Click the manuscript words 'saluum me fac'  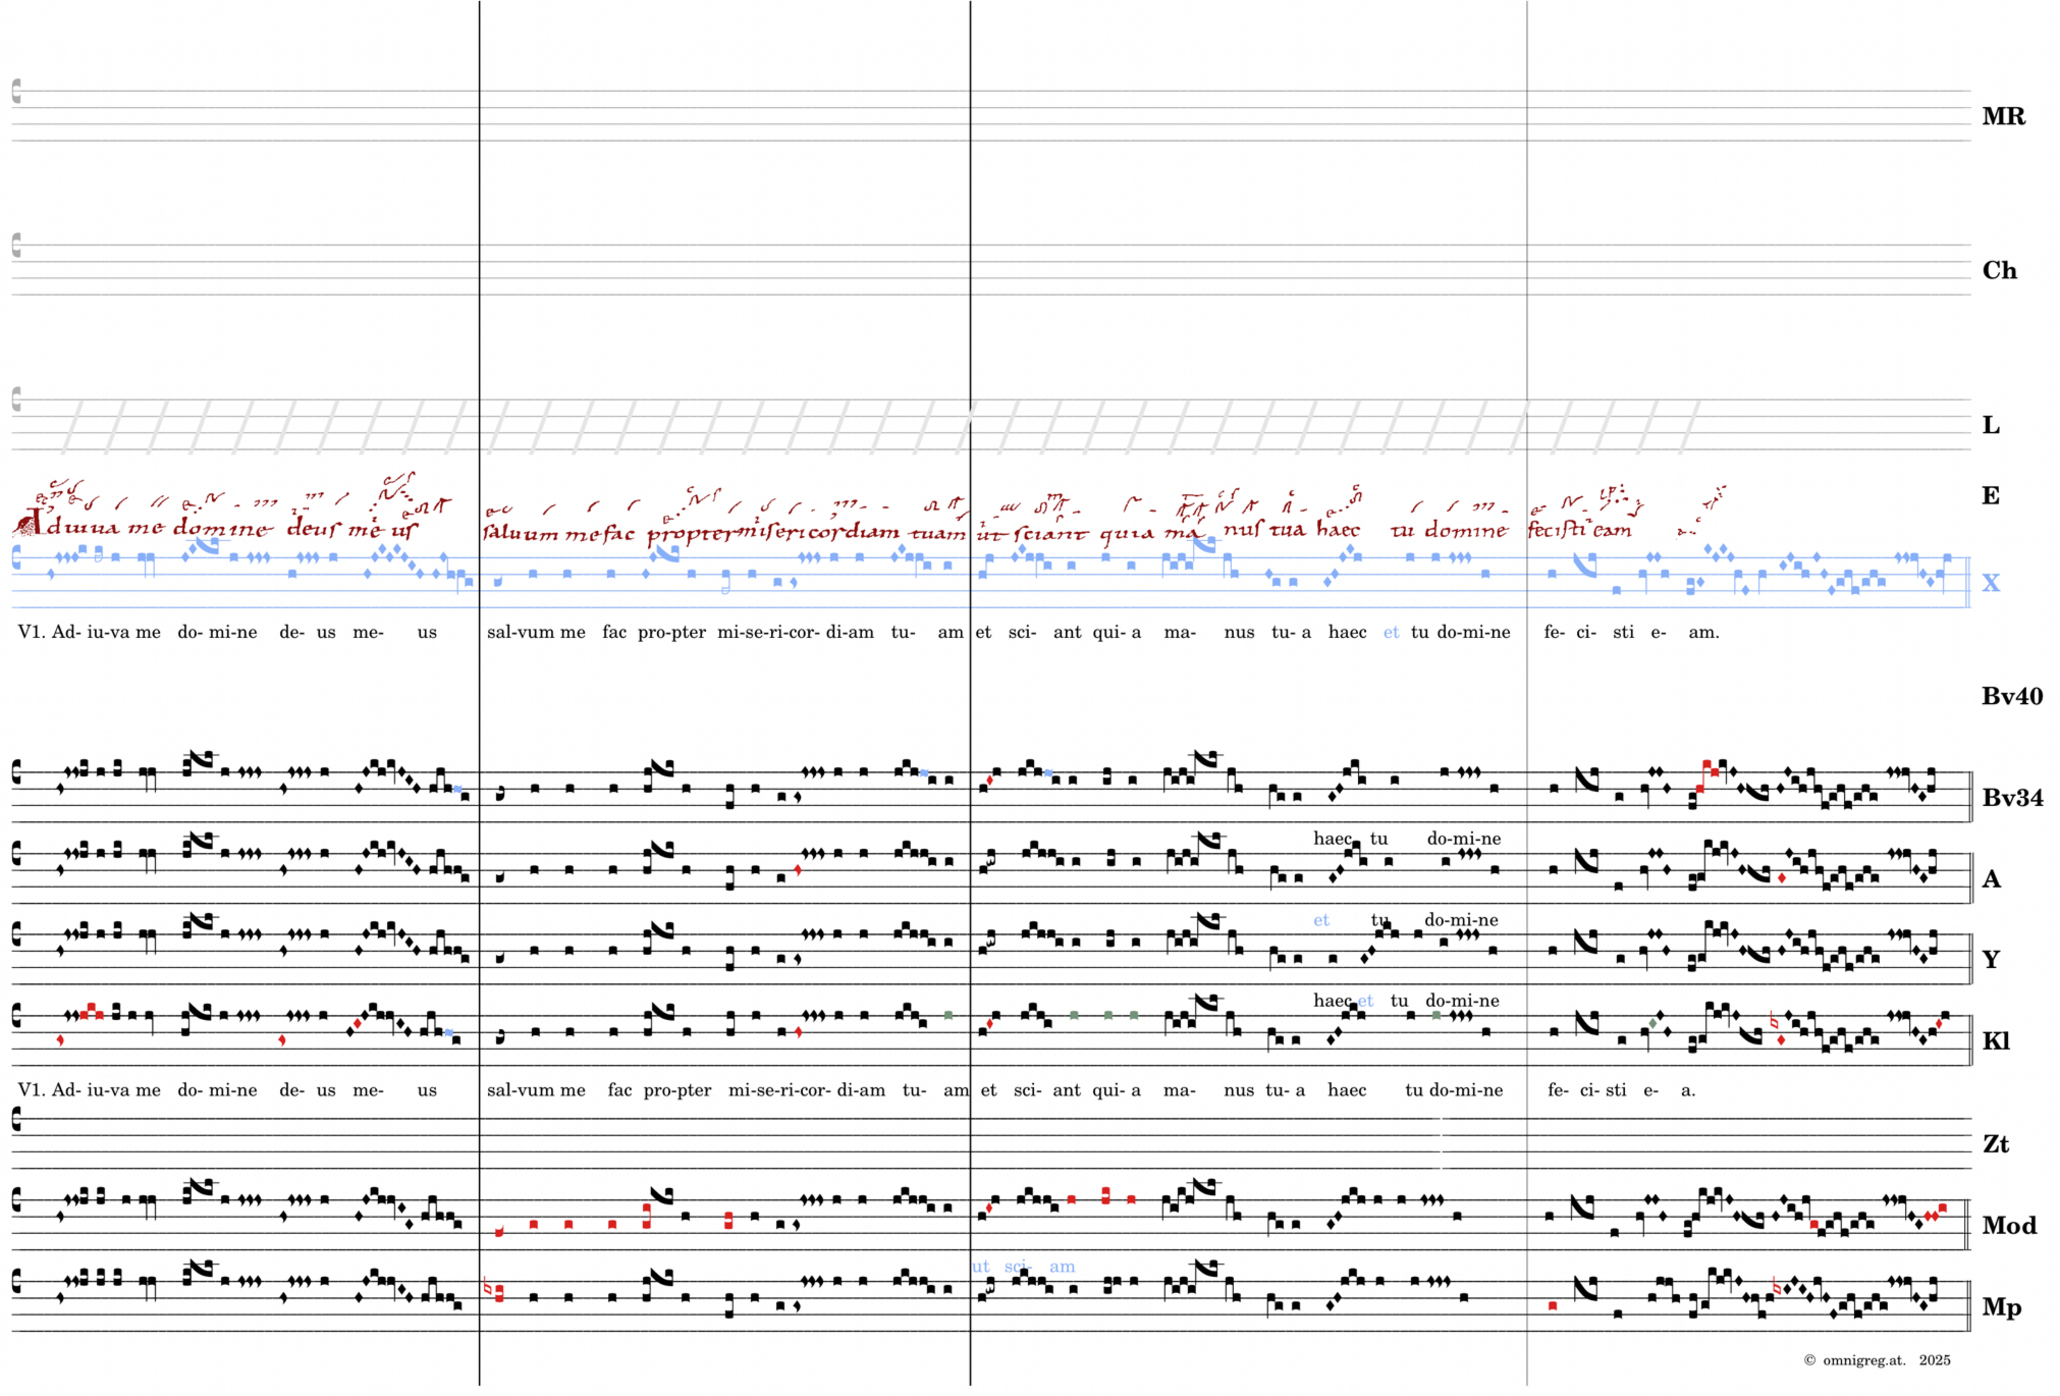click(558, 534)
